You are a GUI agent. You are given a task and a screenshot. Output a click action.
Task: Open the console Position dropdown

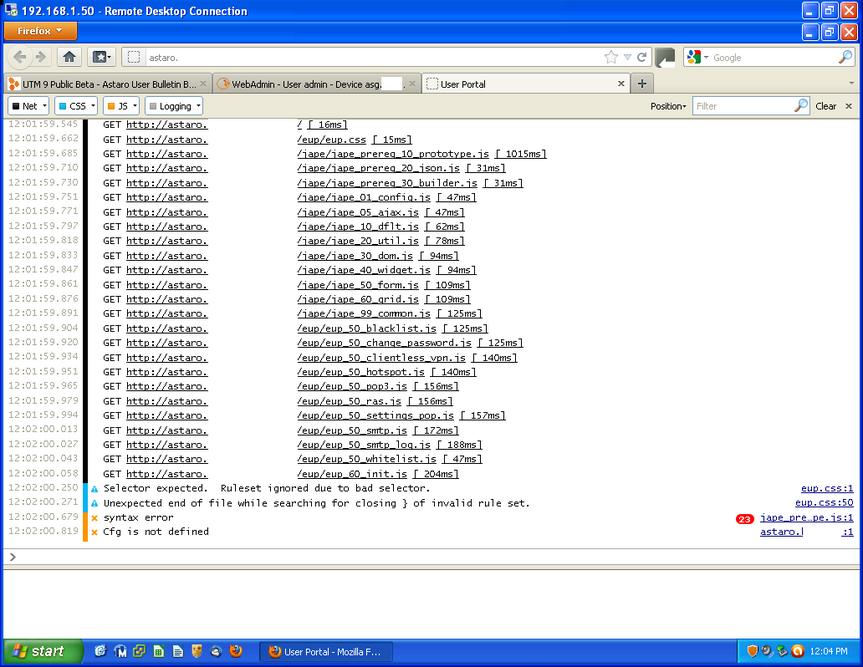(x=668, y=106)
